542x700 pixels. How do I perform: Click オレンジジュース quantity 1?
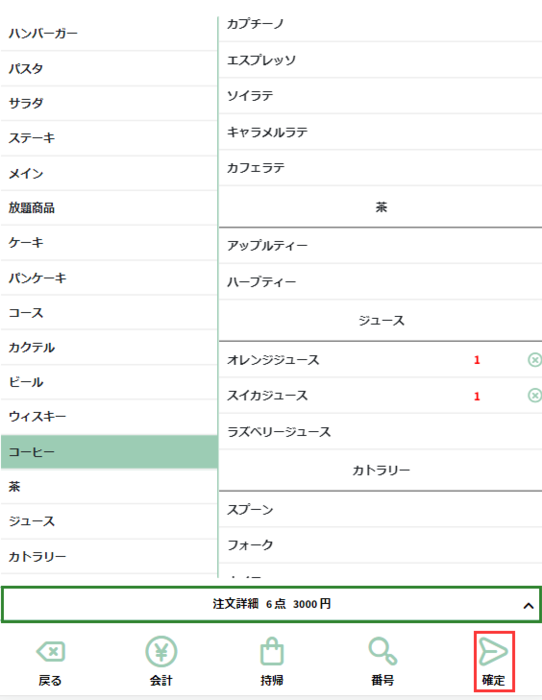point(477,360)
